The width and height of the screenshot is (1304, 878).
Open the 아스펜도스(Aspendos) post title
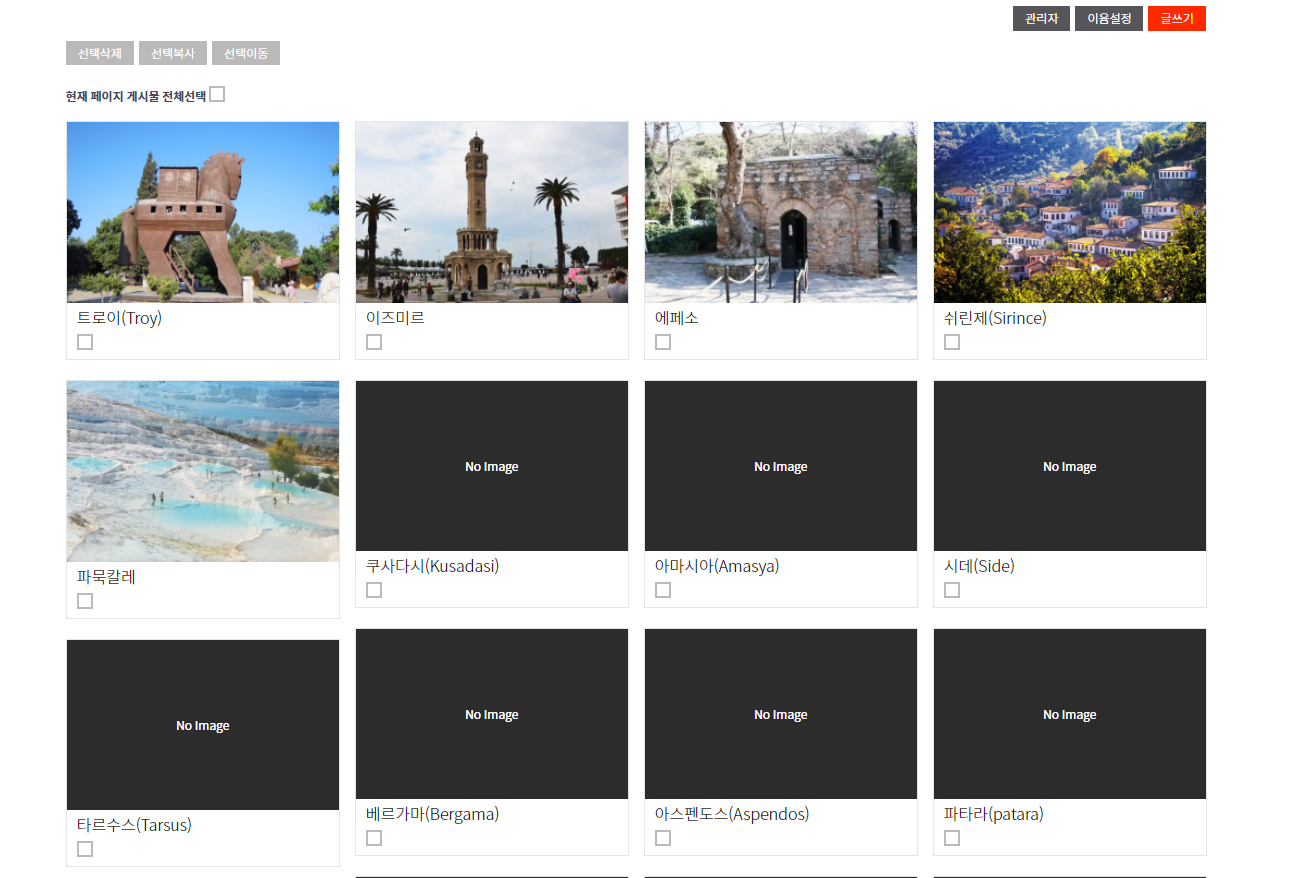[732, 814]
